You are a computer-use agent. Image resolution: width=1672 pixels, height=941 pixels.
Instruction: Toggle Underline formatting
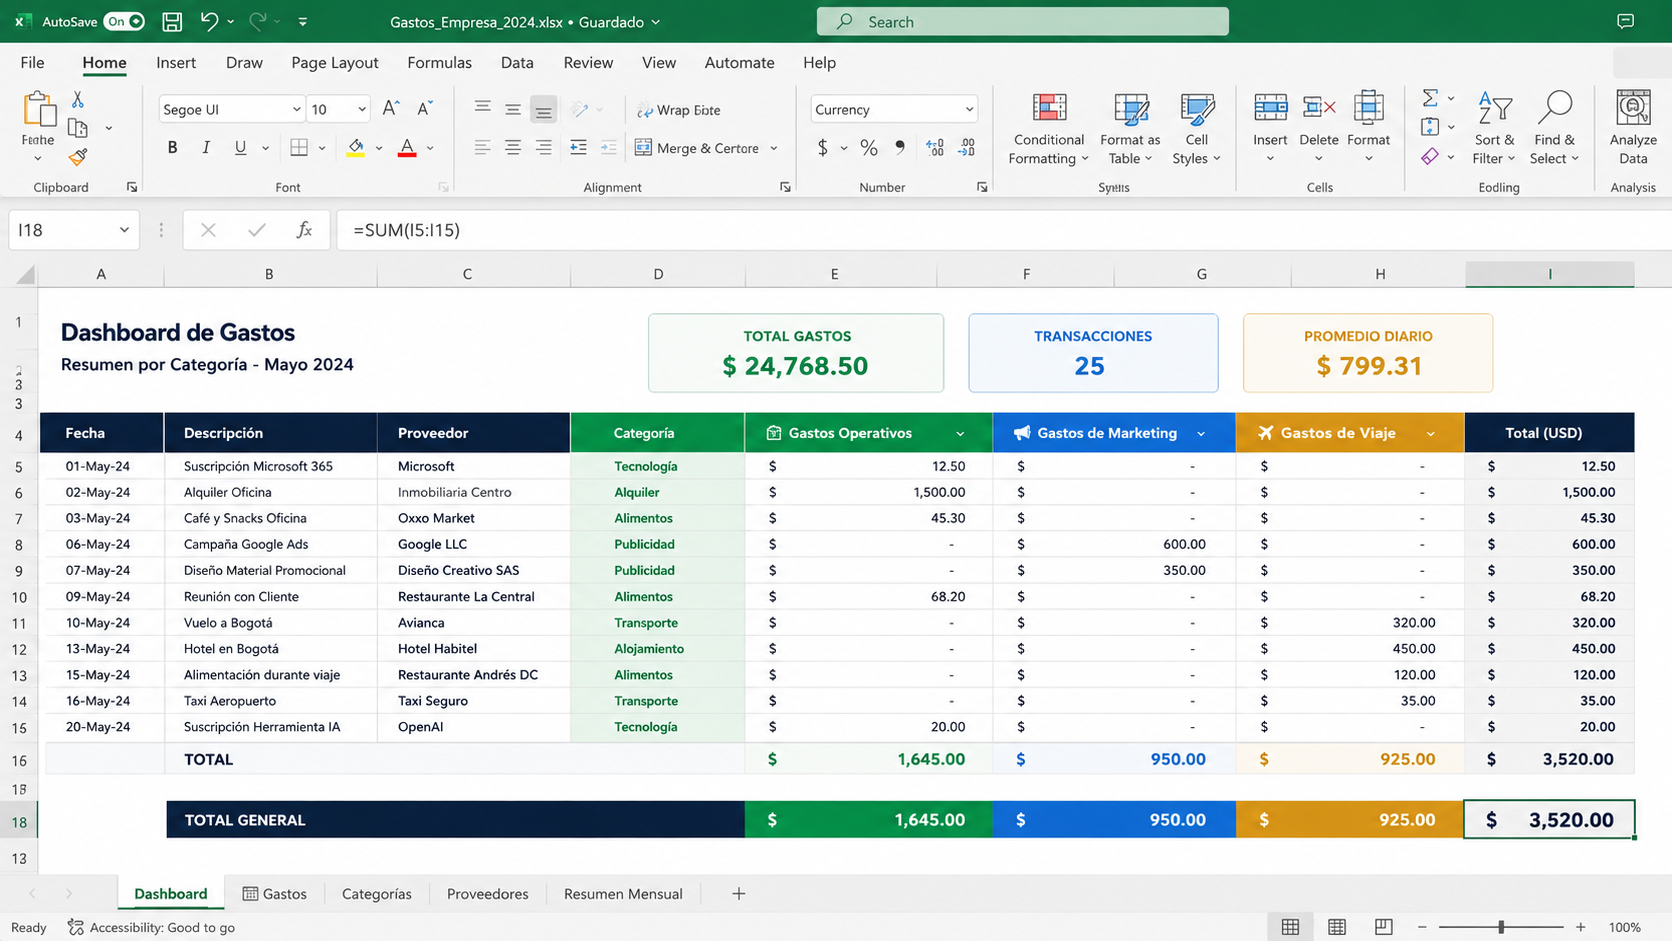pos(240,148)
